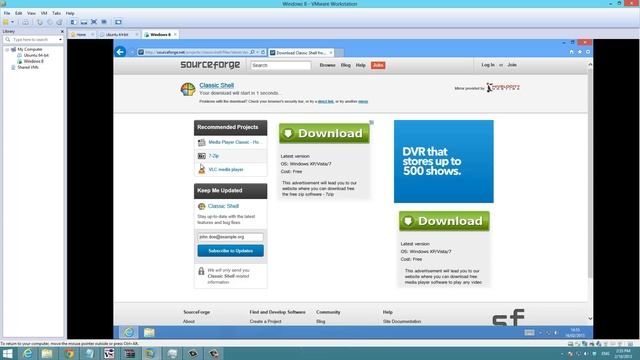640x360 pixels.
Task: Go back in guest Internet Explorer
Action: tap(120, 52)
